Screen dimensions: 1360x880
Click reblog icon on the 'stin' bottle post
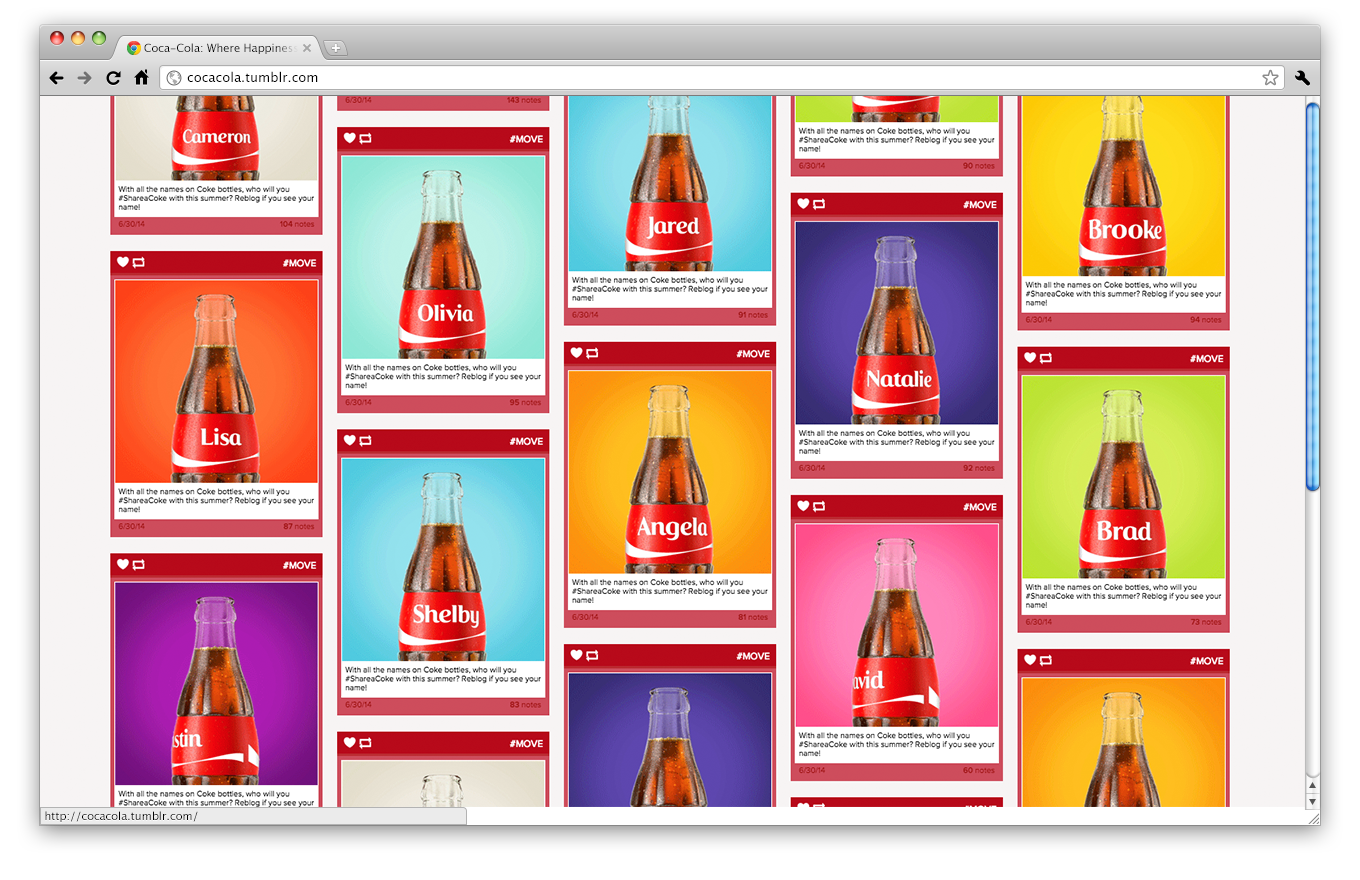[x=138, y=565]
